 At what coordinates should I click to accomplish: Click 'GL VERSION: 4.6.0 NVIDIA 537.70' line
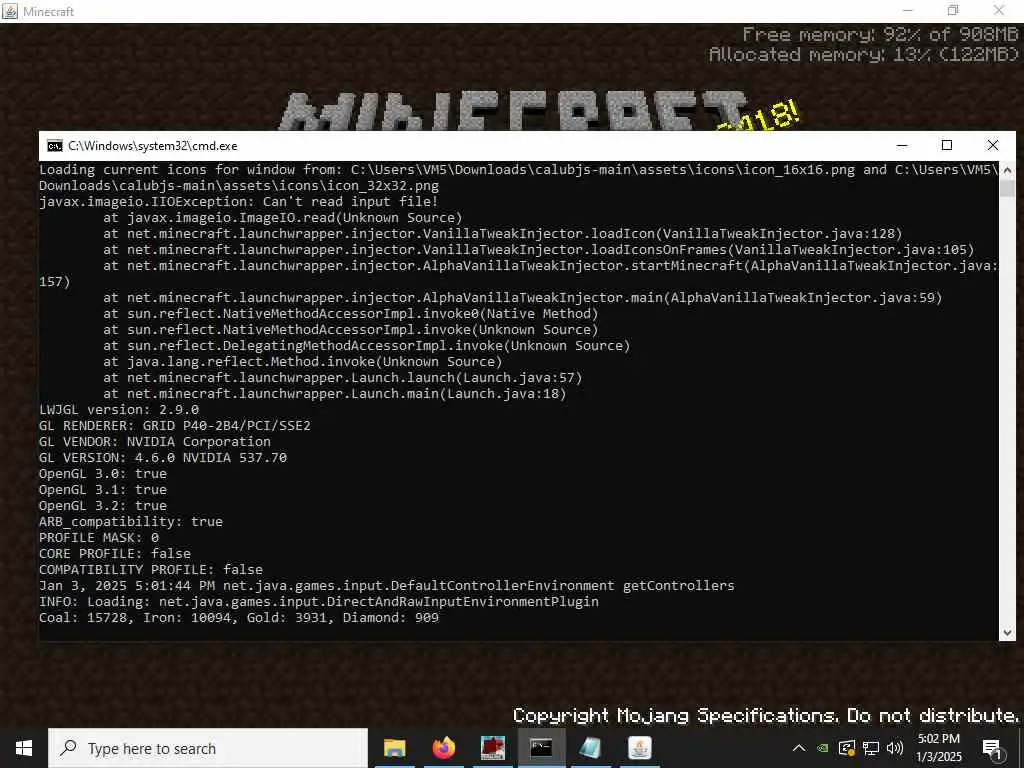click(163, 458)
